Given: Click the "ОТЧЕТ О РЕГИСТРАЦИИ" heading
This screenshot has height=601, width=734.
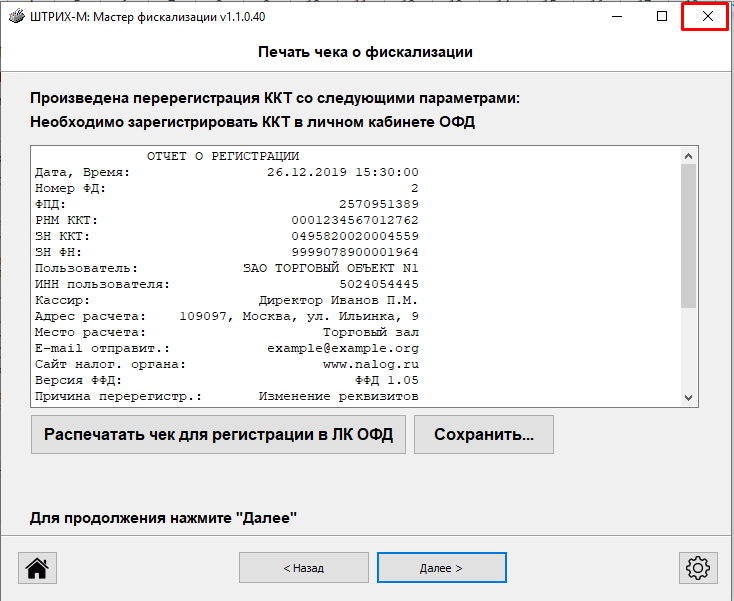Looking at the screenshot, I should click(x=223, y=156).
